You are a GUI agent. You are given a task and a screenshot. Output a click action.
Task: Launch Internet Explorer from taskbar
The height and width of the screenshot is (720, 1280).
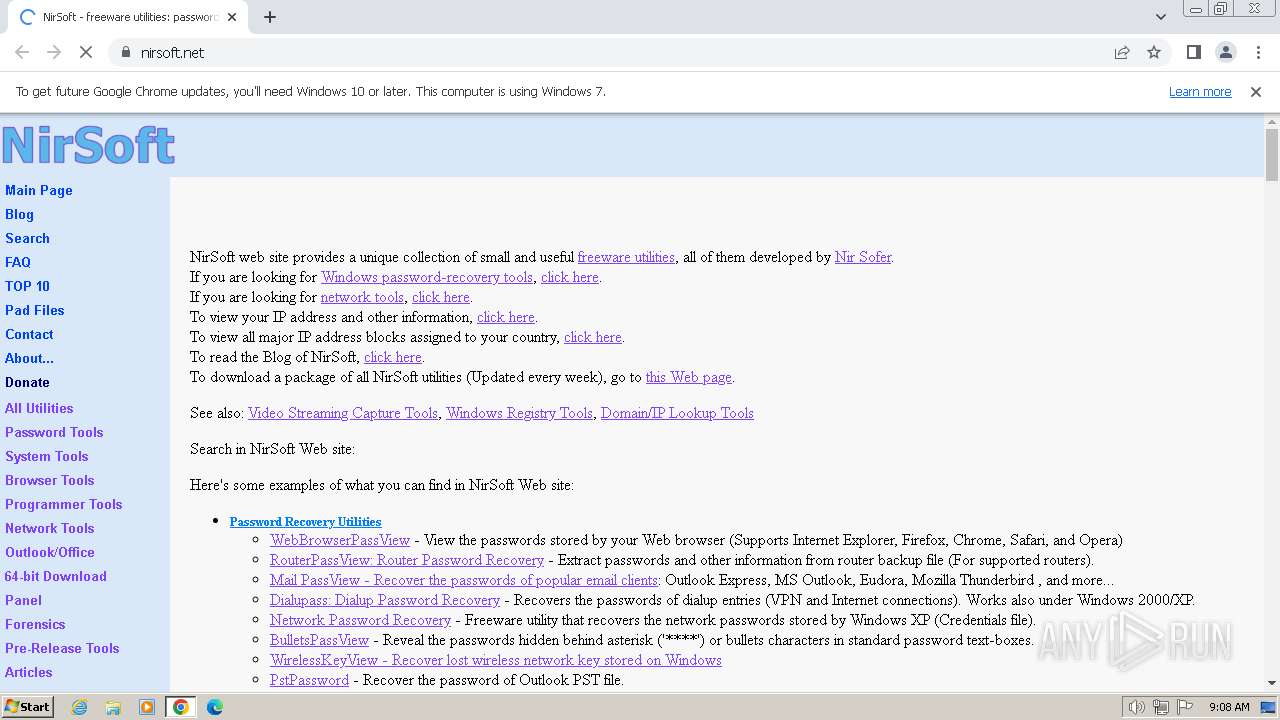(79, 707)
